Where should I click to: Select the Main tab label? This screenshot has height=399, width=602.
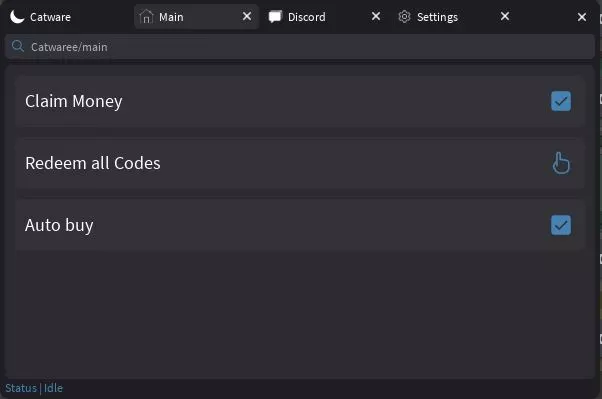click(171, 17)
